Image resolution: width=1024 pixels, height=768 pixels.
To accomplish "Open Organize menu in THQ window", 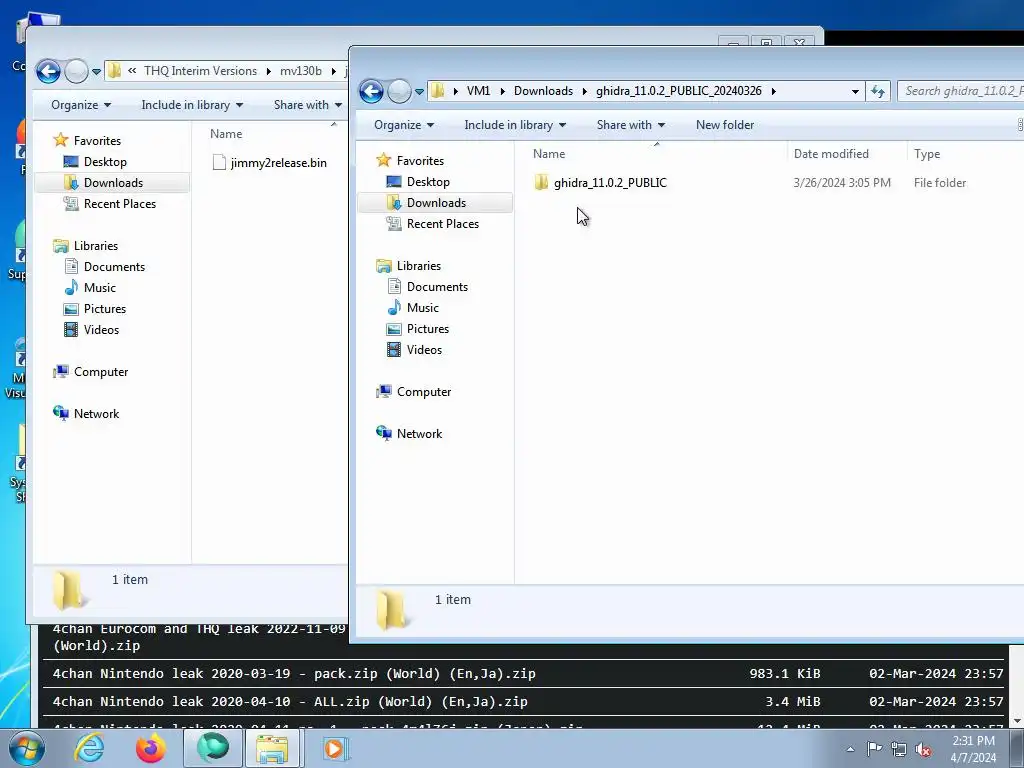I will (81, 104).
